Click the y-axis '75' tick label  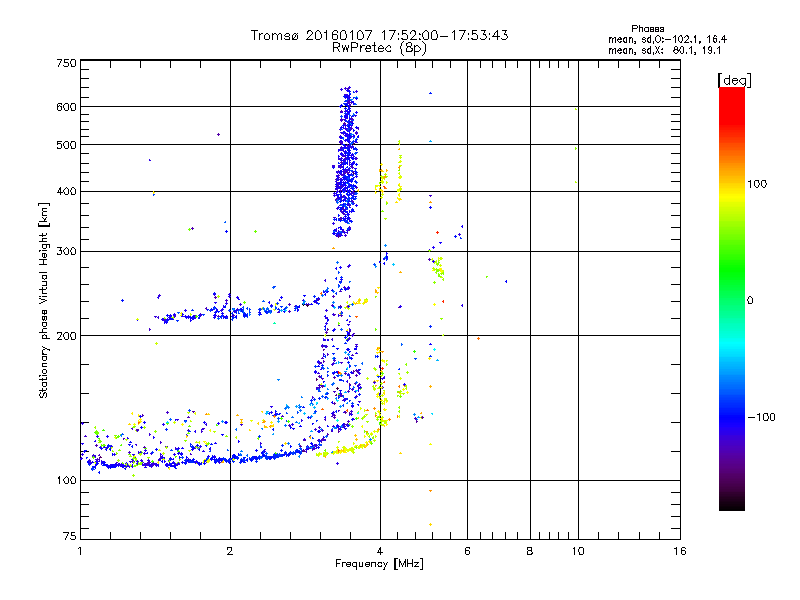pos(70,536)
